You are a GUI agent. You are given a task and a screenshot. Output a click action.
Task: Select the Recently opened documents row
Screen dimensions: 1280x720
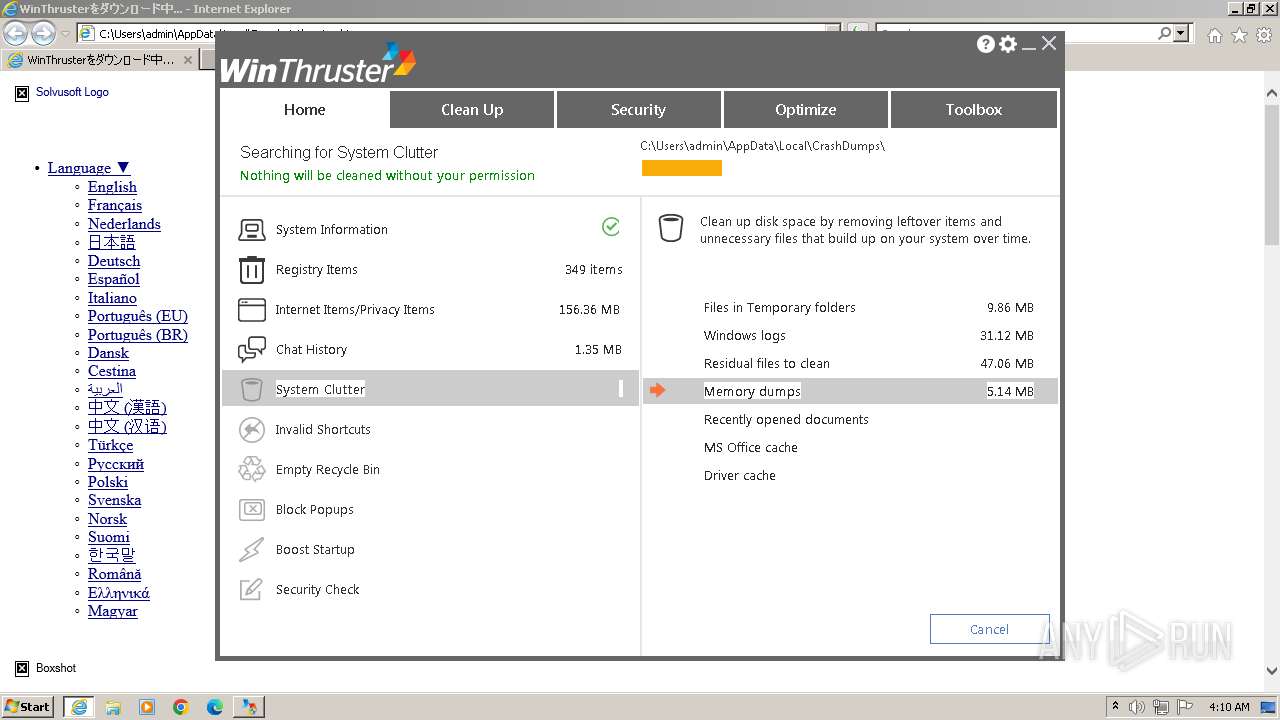pyautogui.click(x=850, y=420)
